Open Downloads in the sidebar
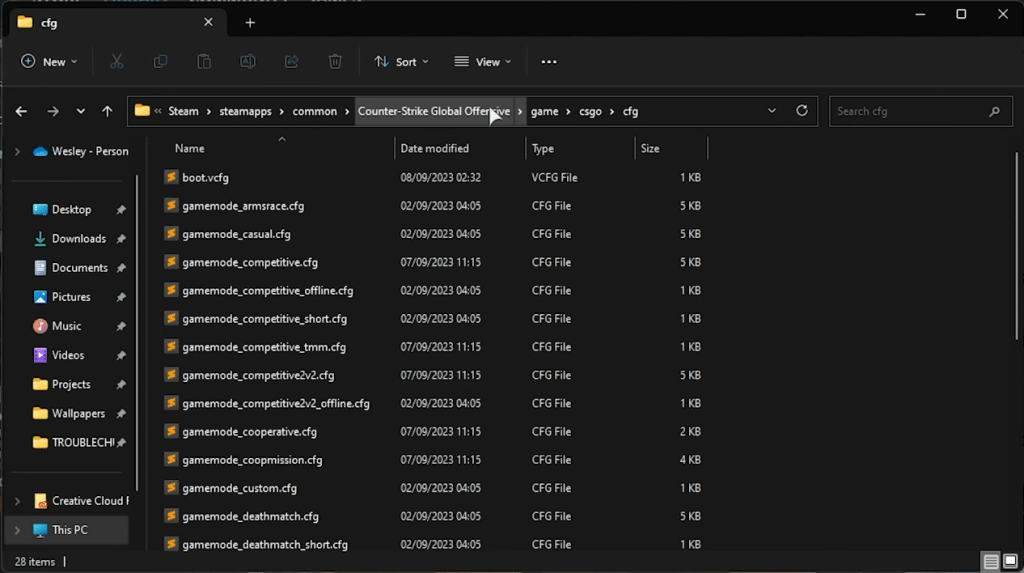The width and height of the screenshot is (1024, 573). [x=78, y=238]
